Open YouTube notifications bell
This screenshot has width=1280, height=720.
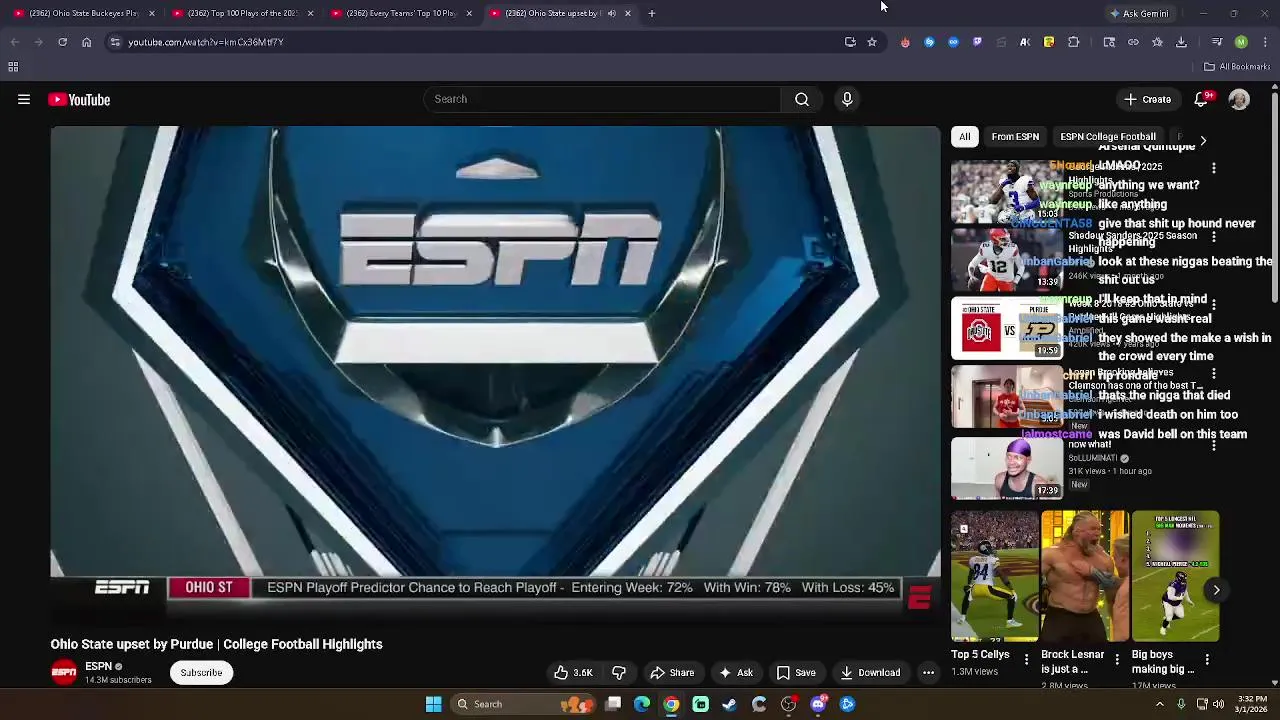(1202, 100)
